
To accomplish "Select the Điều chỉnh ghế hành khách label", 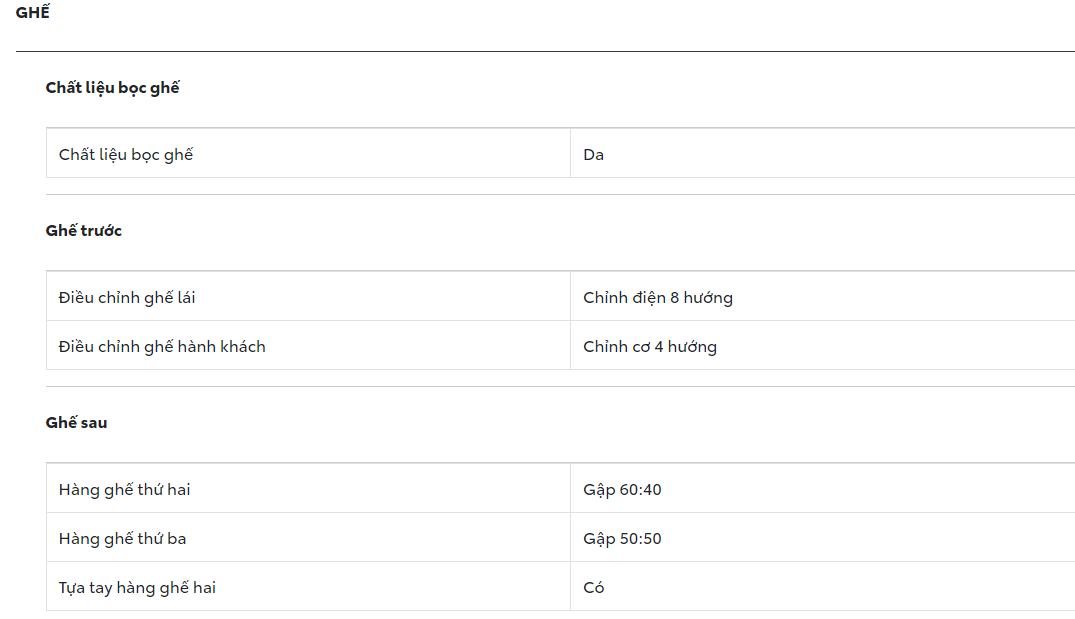I will coord(162,347).
